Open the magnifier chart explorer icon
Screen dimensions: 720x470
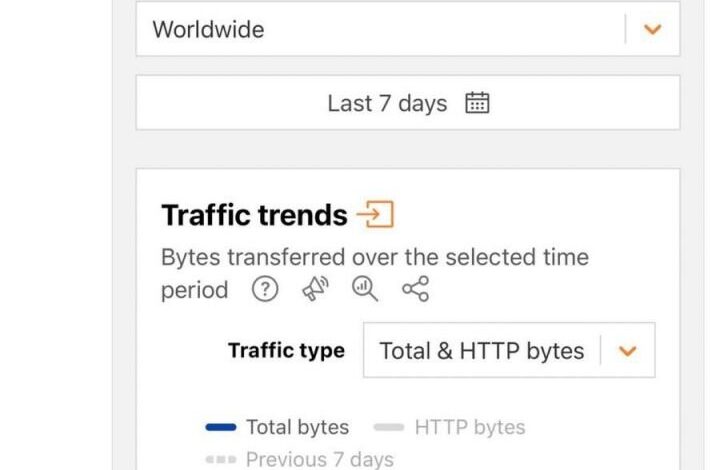(365, 290)
